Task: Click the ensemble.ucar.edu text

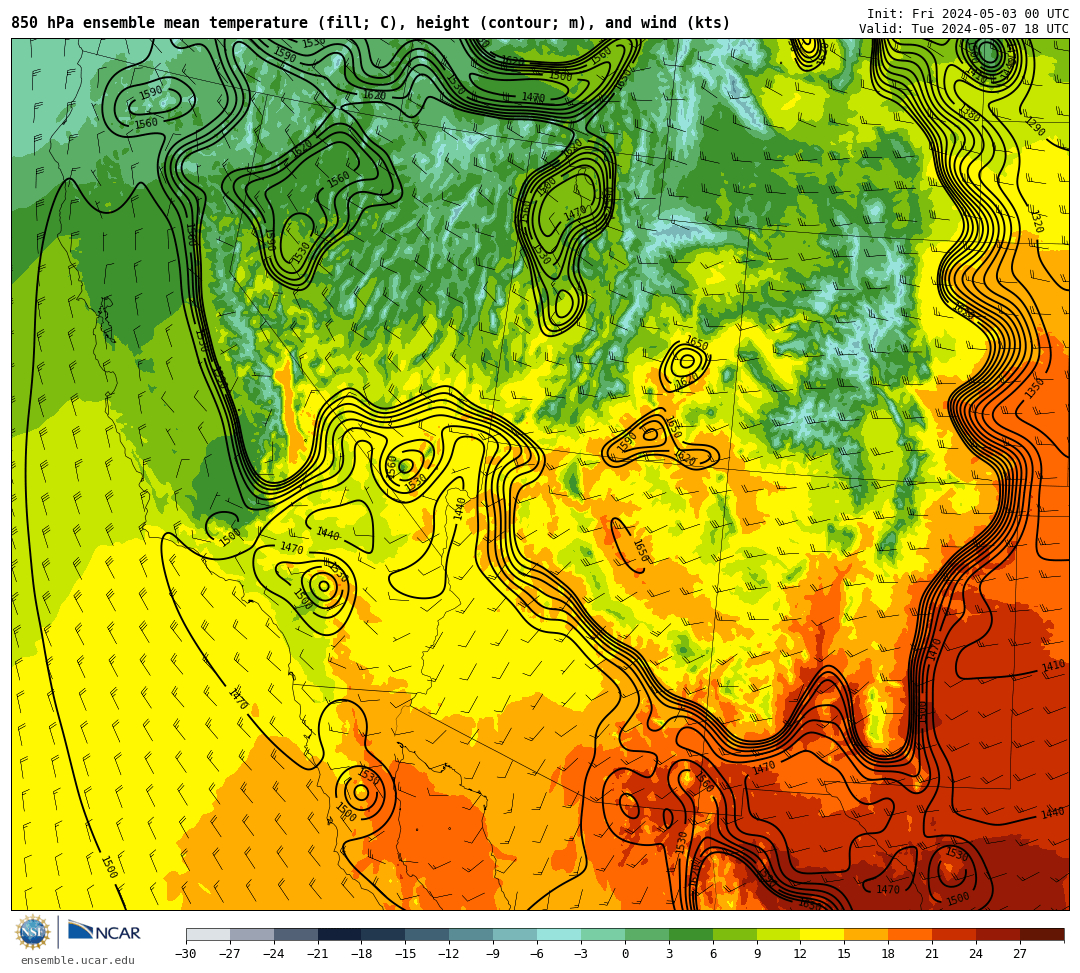Action: point(78,960)
